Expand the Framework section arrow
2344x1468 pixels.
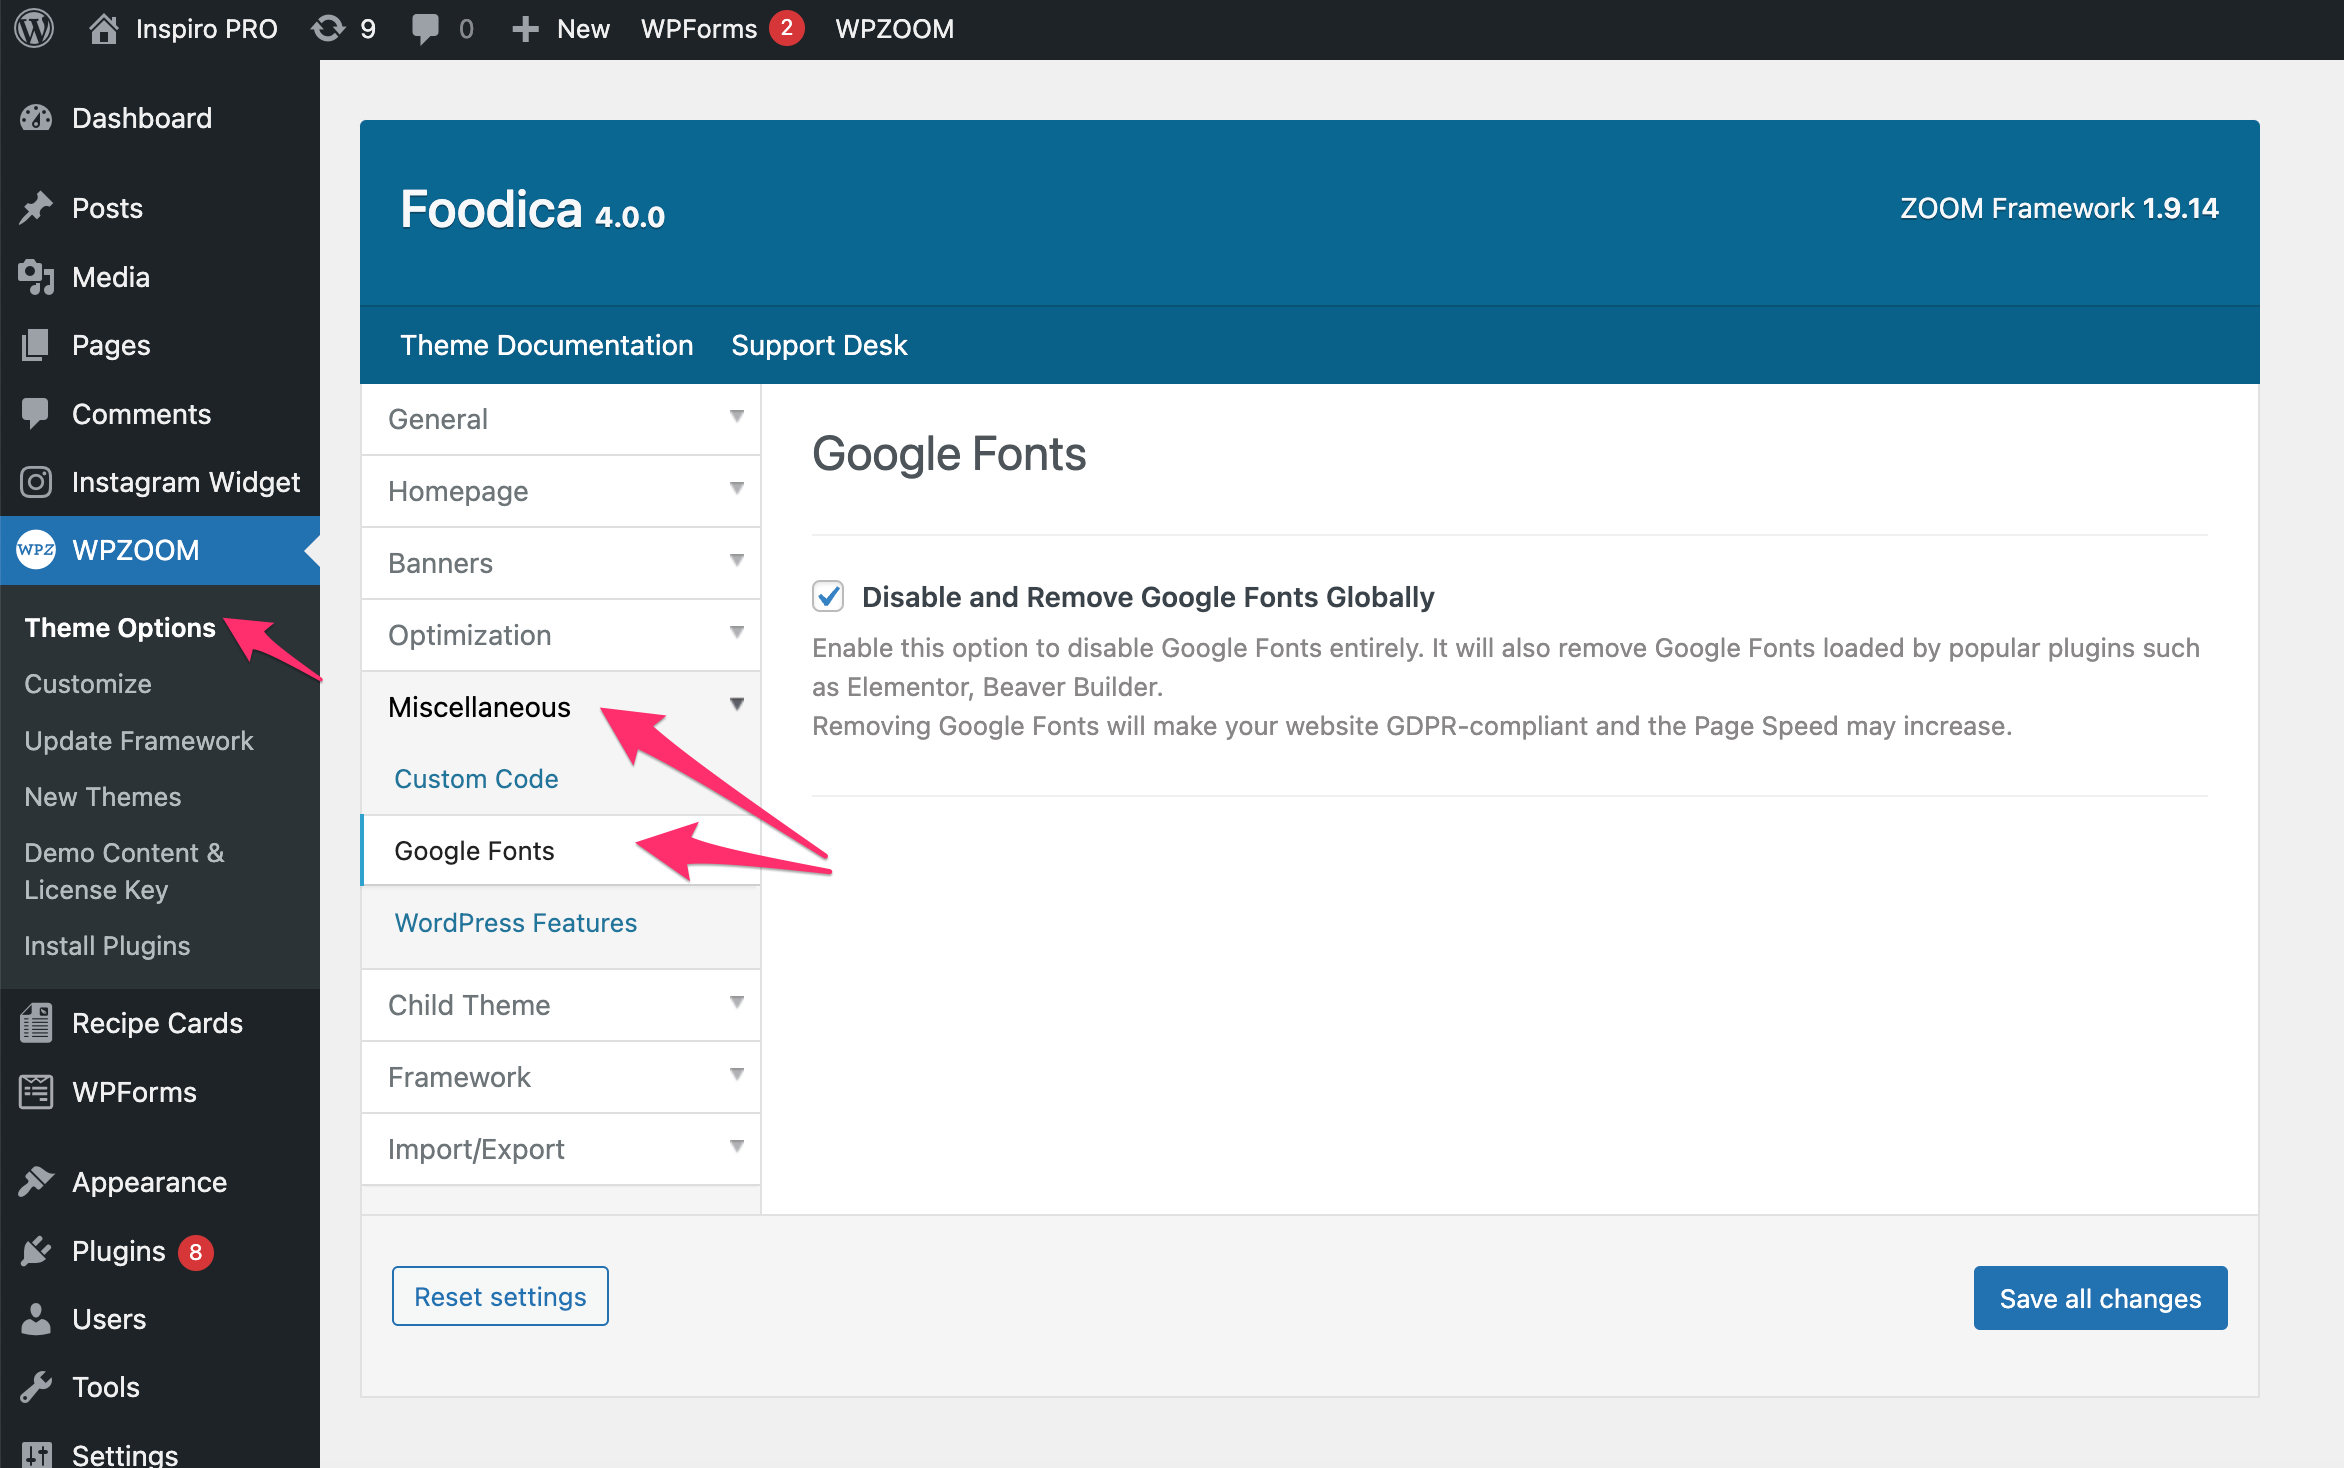pos(736,1075)
